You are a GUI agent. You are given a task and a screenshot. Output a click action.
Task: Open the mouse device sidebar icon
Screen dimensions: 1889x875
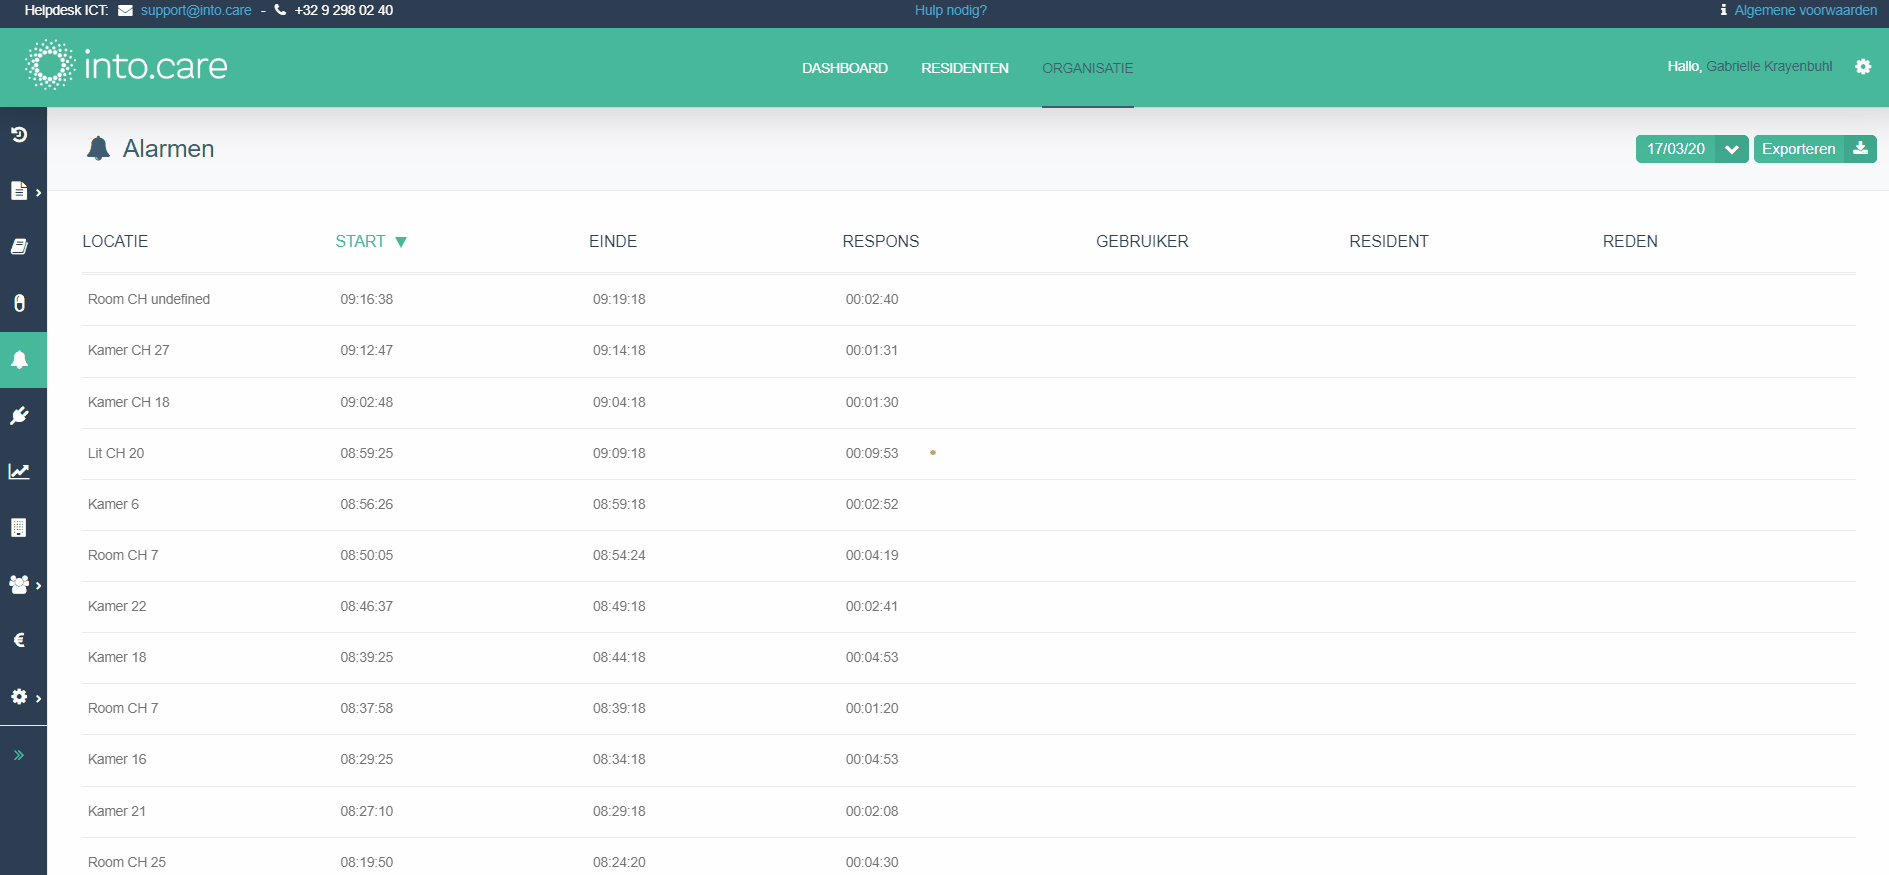(19, 303)
